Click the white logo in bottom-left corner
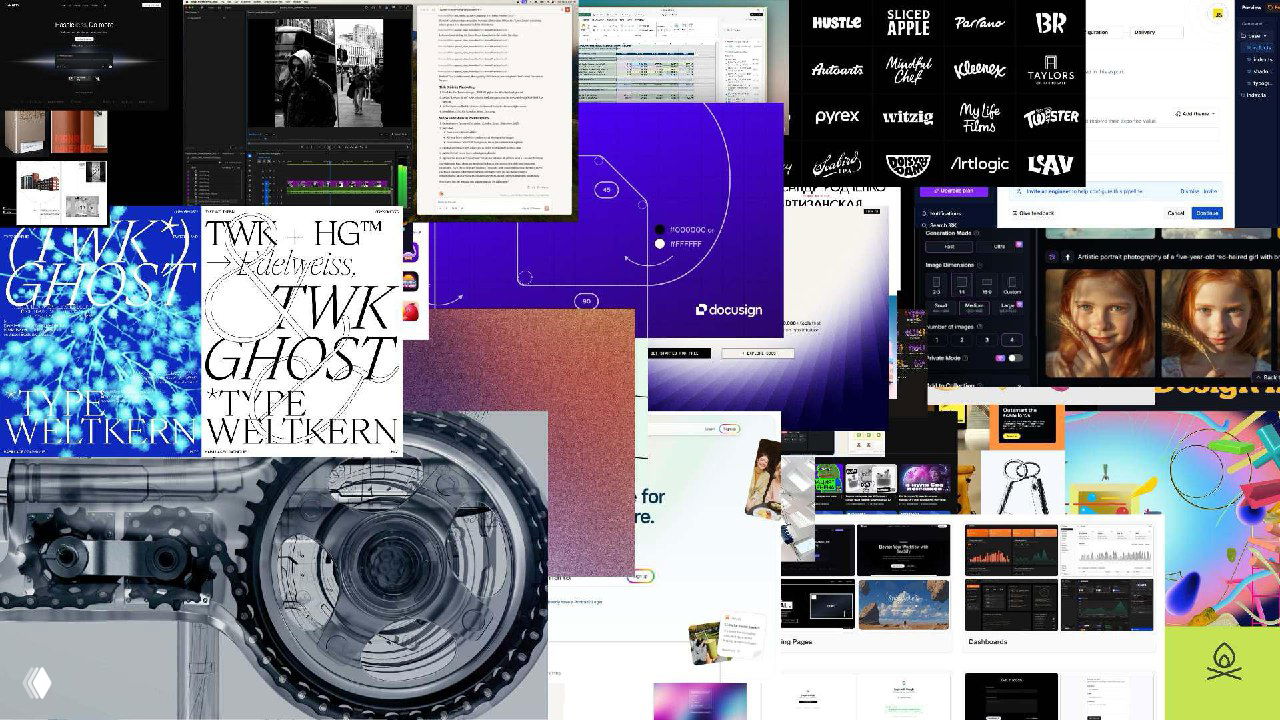The width and height of the screenshot is (1280, 720). [x=37, y=682]
